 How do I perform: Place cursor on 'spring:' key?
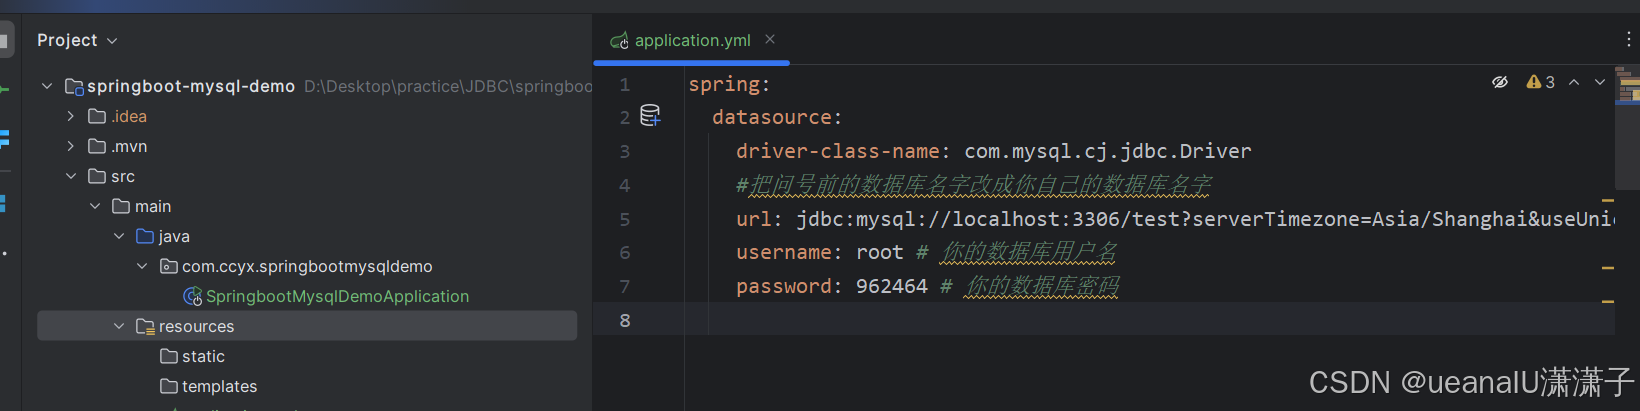[x=729, y=84]
